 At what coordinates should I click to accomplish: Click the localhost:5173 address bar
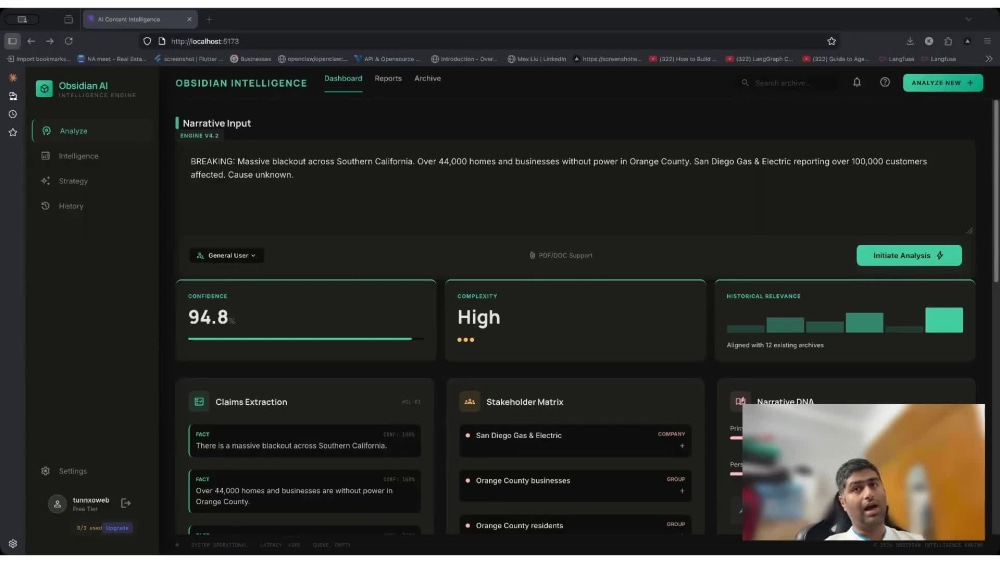(x=491, y=41)
